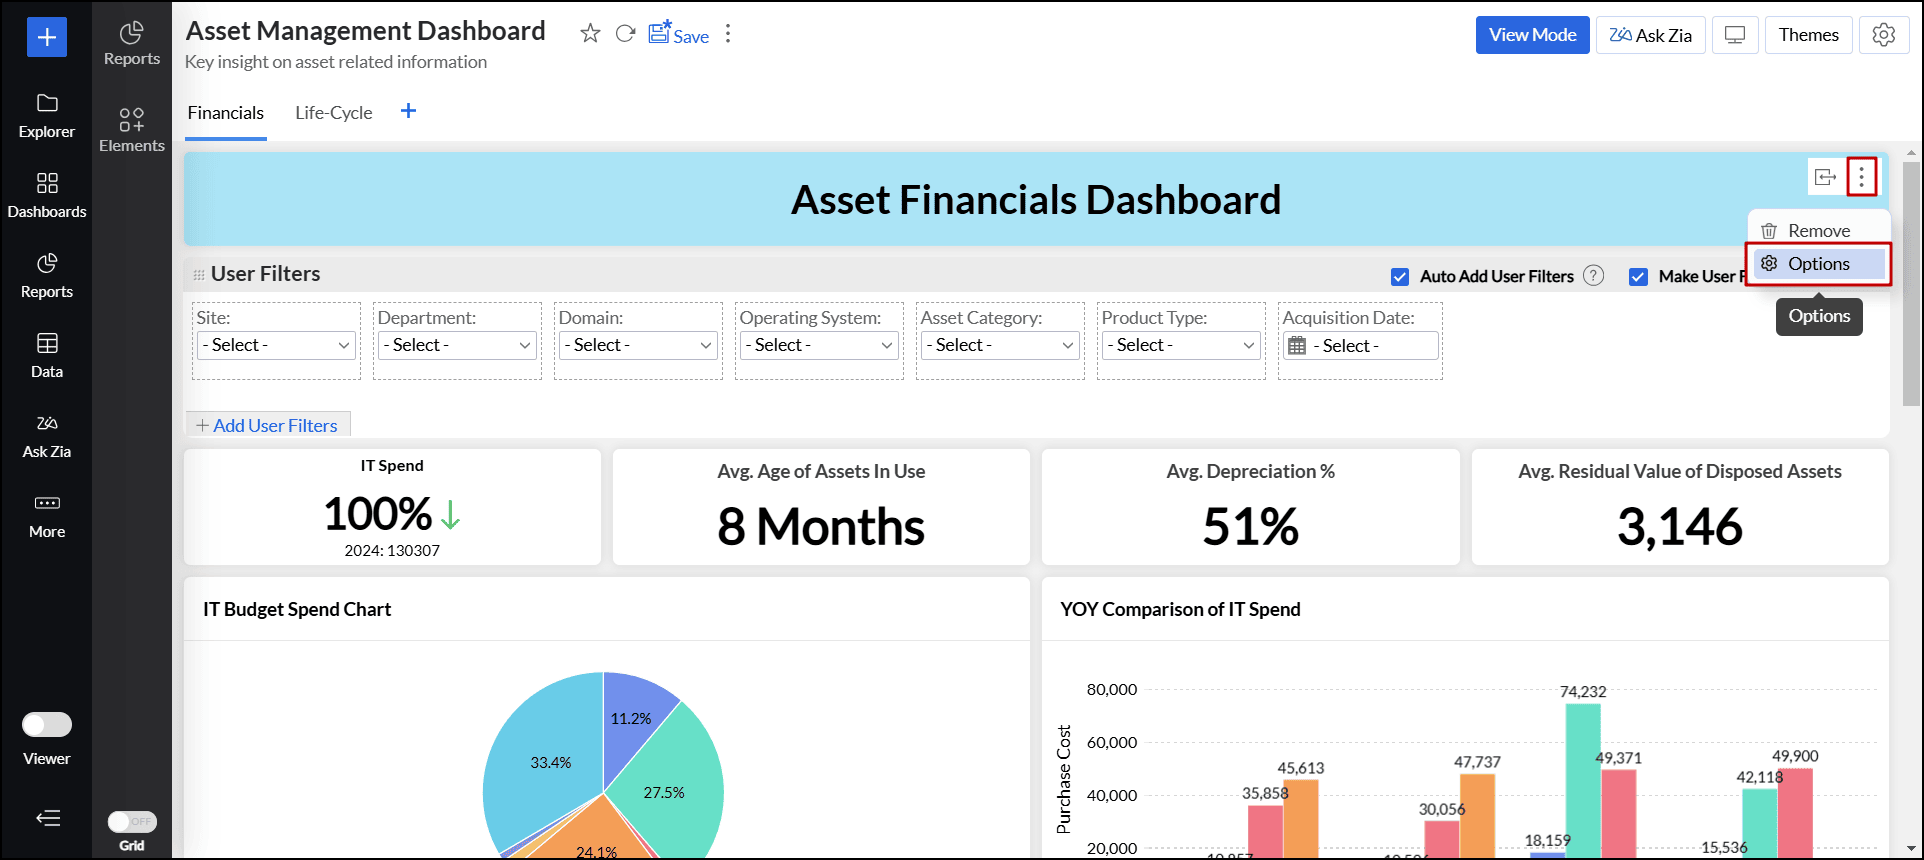
Task: Uncheck Auto Add User Filters checkbox
Action: [1400, 277]
